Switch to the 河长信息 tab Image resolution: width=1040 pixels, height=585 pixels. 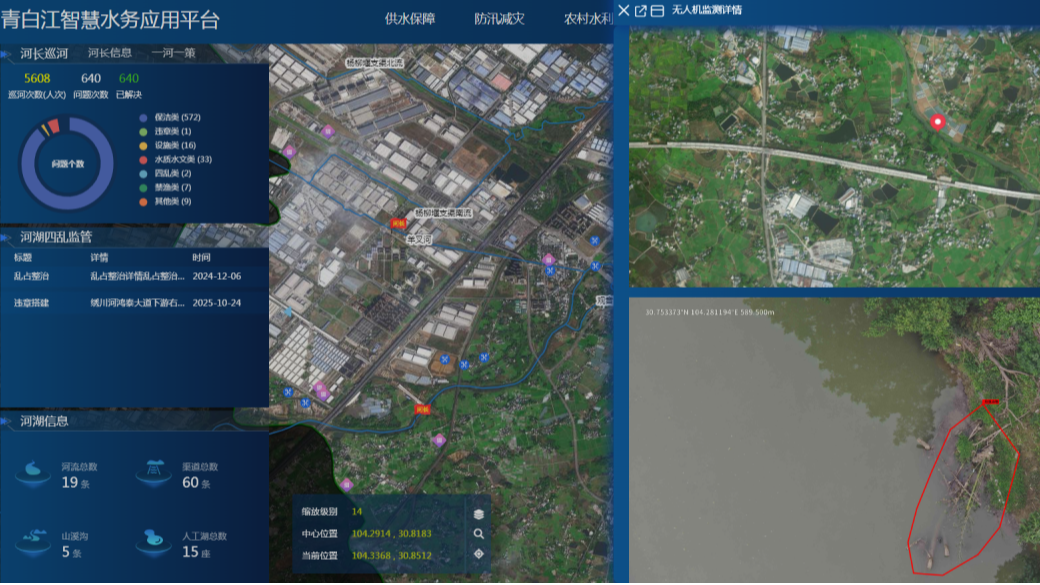pos(109,53)
